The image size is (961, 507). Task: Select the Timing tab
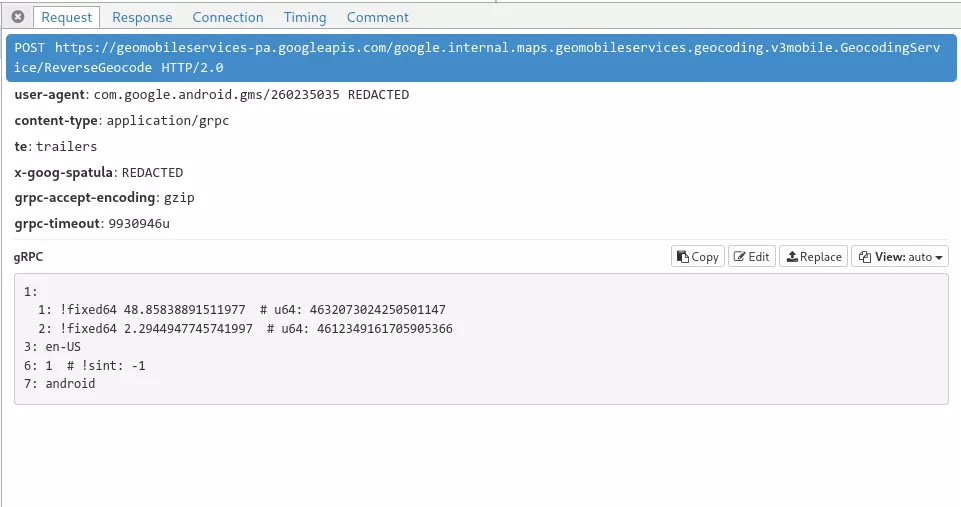point(305,17)
